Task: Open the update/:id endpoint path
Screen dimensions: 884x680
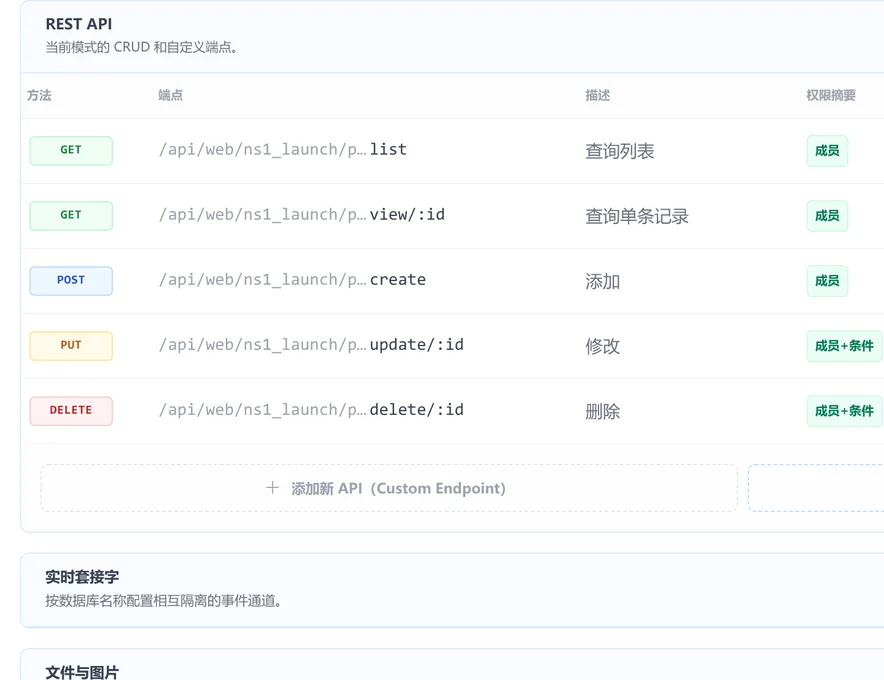Action: point(311,345)
